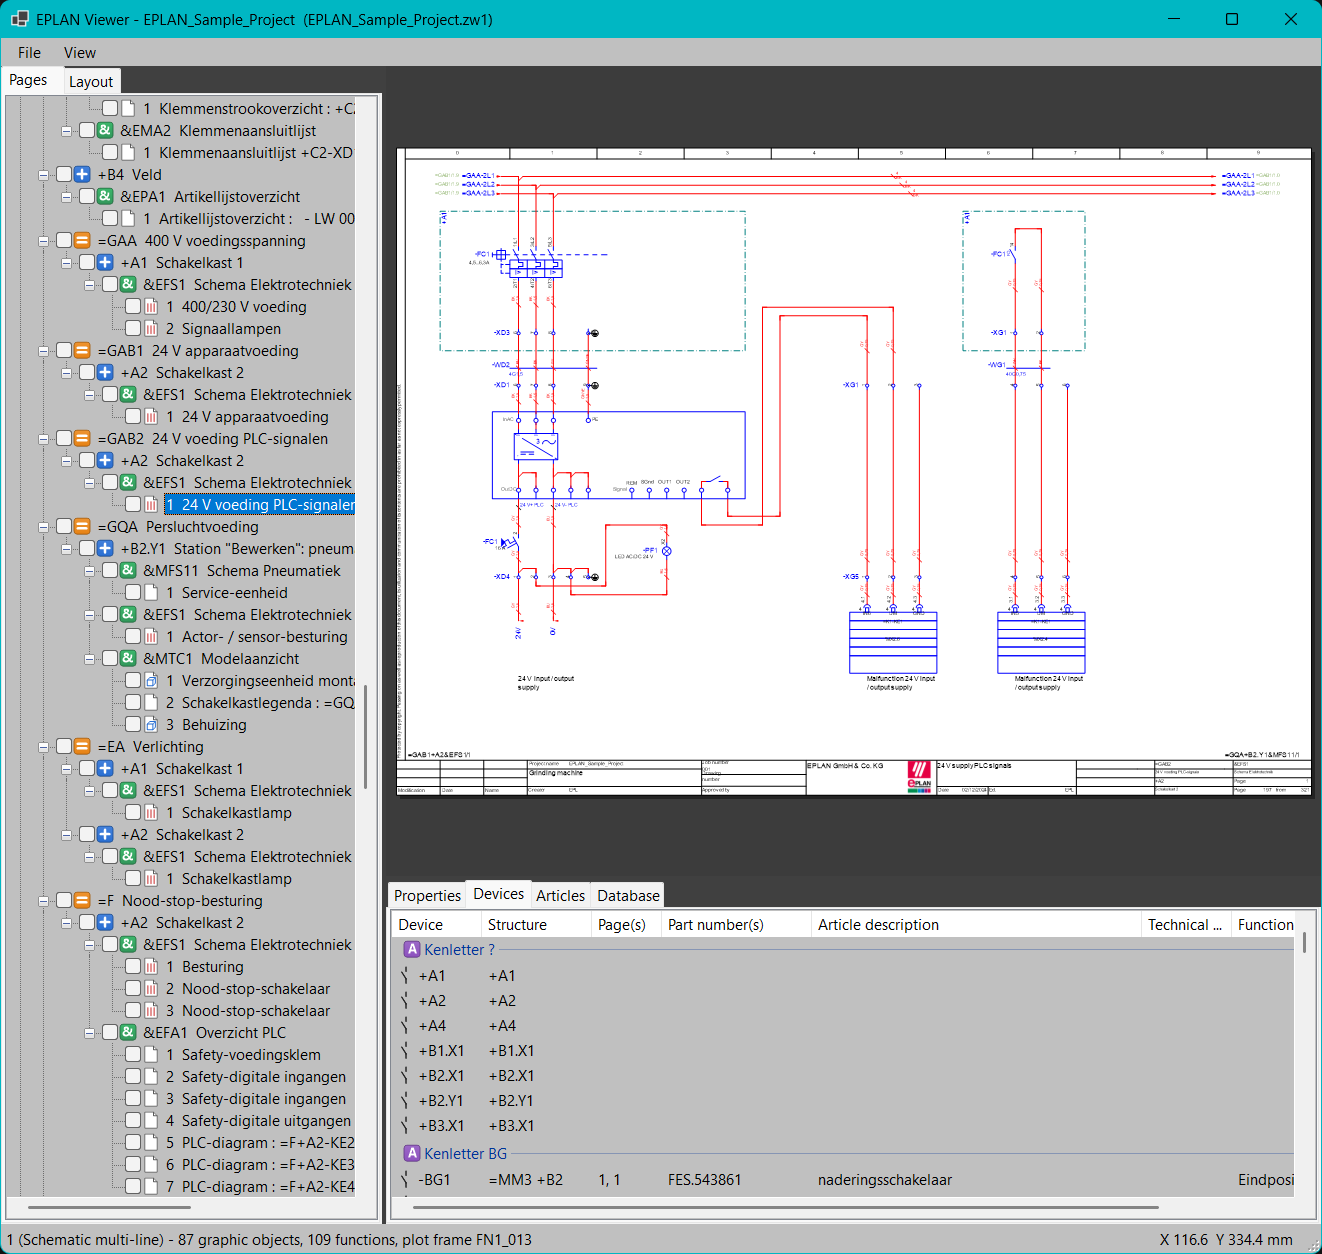Viewport: 1322px width, 1254px height.
Task: Tick the checkbox for Safety-voedingsklem page
Action: (132, 1055)
